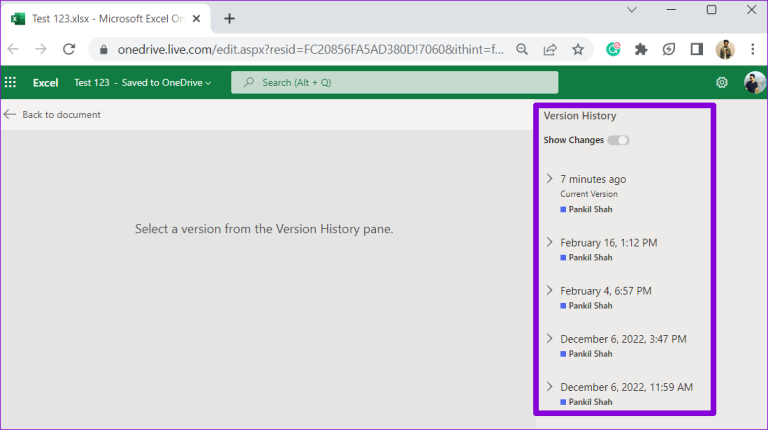Open the Excel app launcher grid
Image resolution: width=768 pixels, height=430 pixels.
point(11,83)
